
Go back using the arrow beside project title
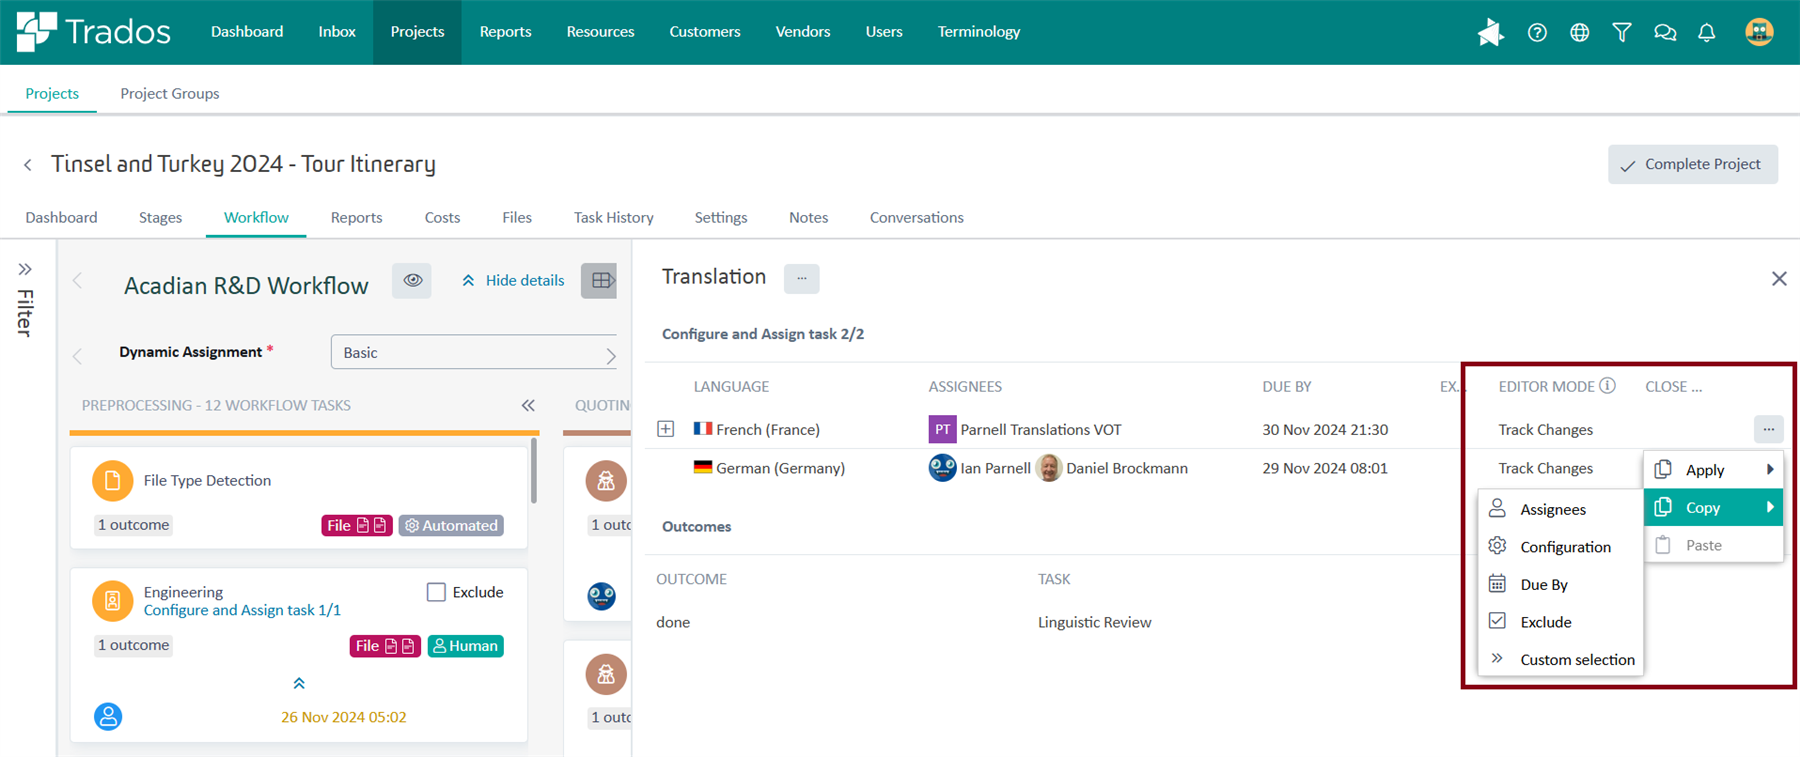(x=28, y=165)
